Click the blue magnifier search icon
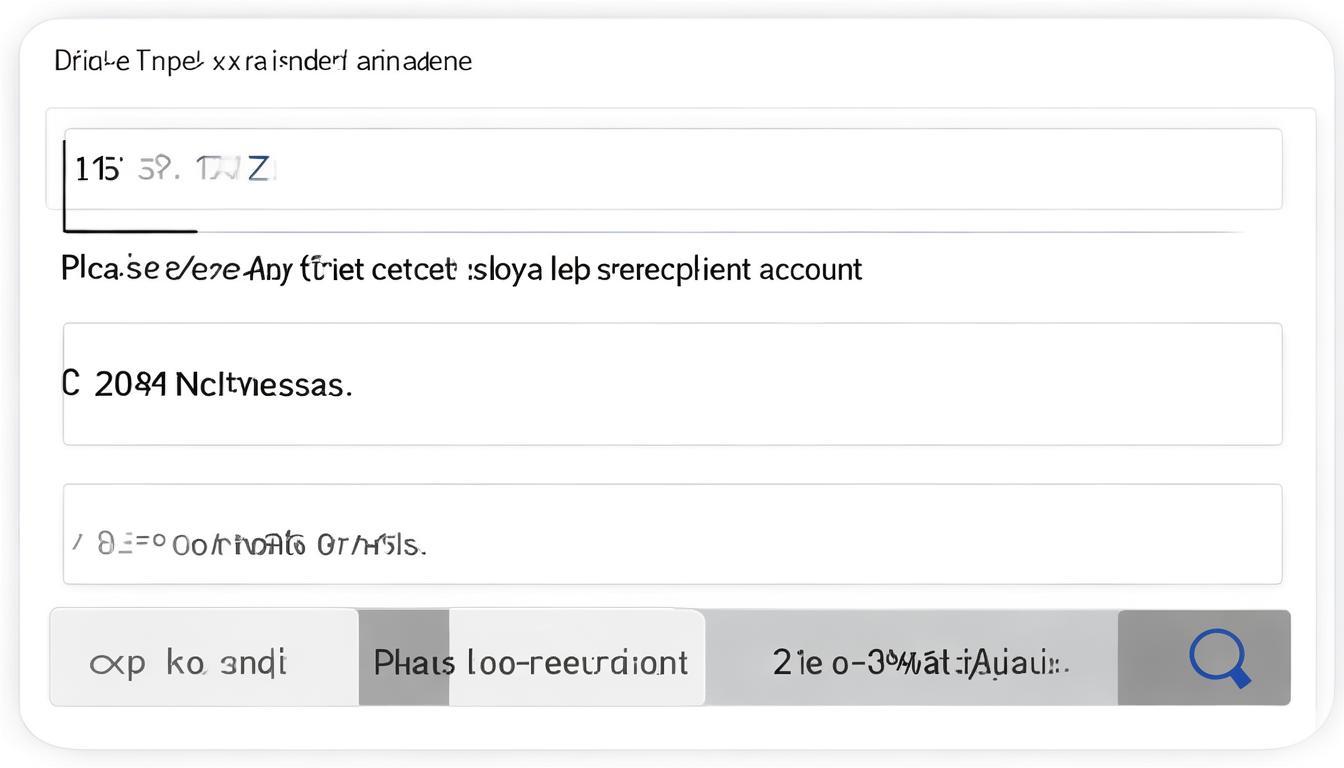This screenshot has height=768, width=1344. click(x=1218, y=660)
